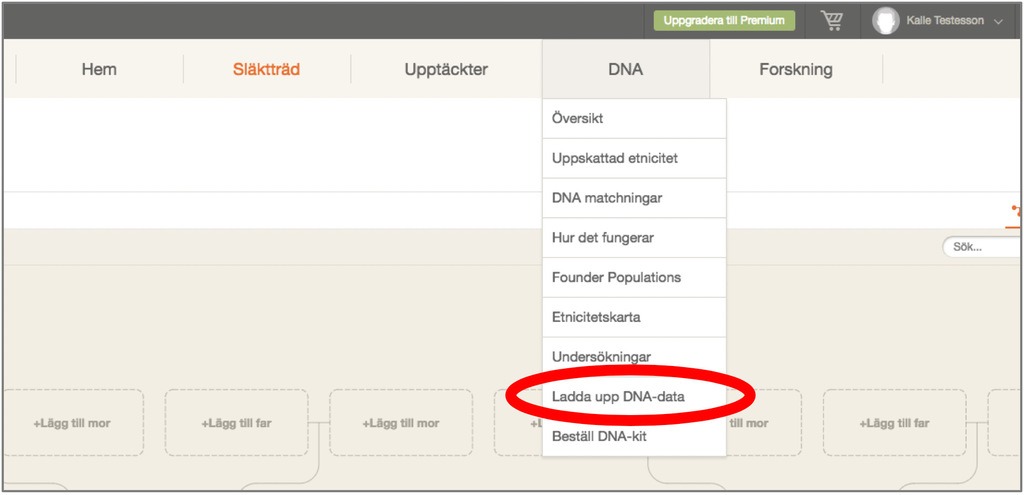Open DNA matchningar from the dropdown
Viewport: 1024px width, 495px height.
[607, 198]
